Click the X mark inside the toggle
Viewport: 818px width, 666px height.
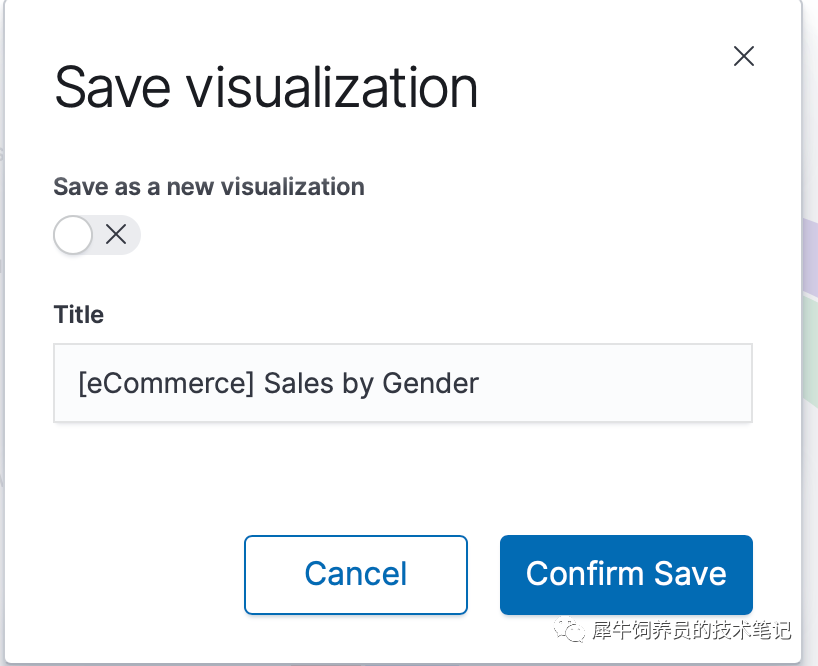coord(116,235)
